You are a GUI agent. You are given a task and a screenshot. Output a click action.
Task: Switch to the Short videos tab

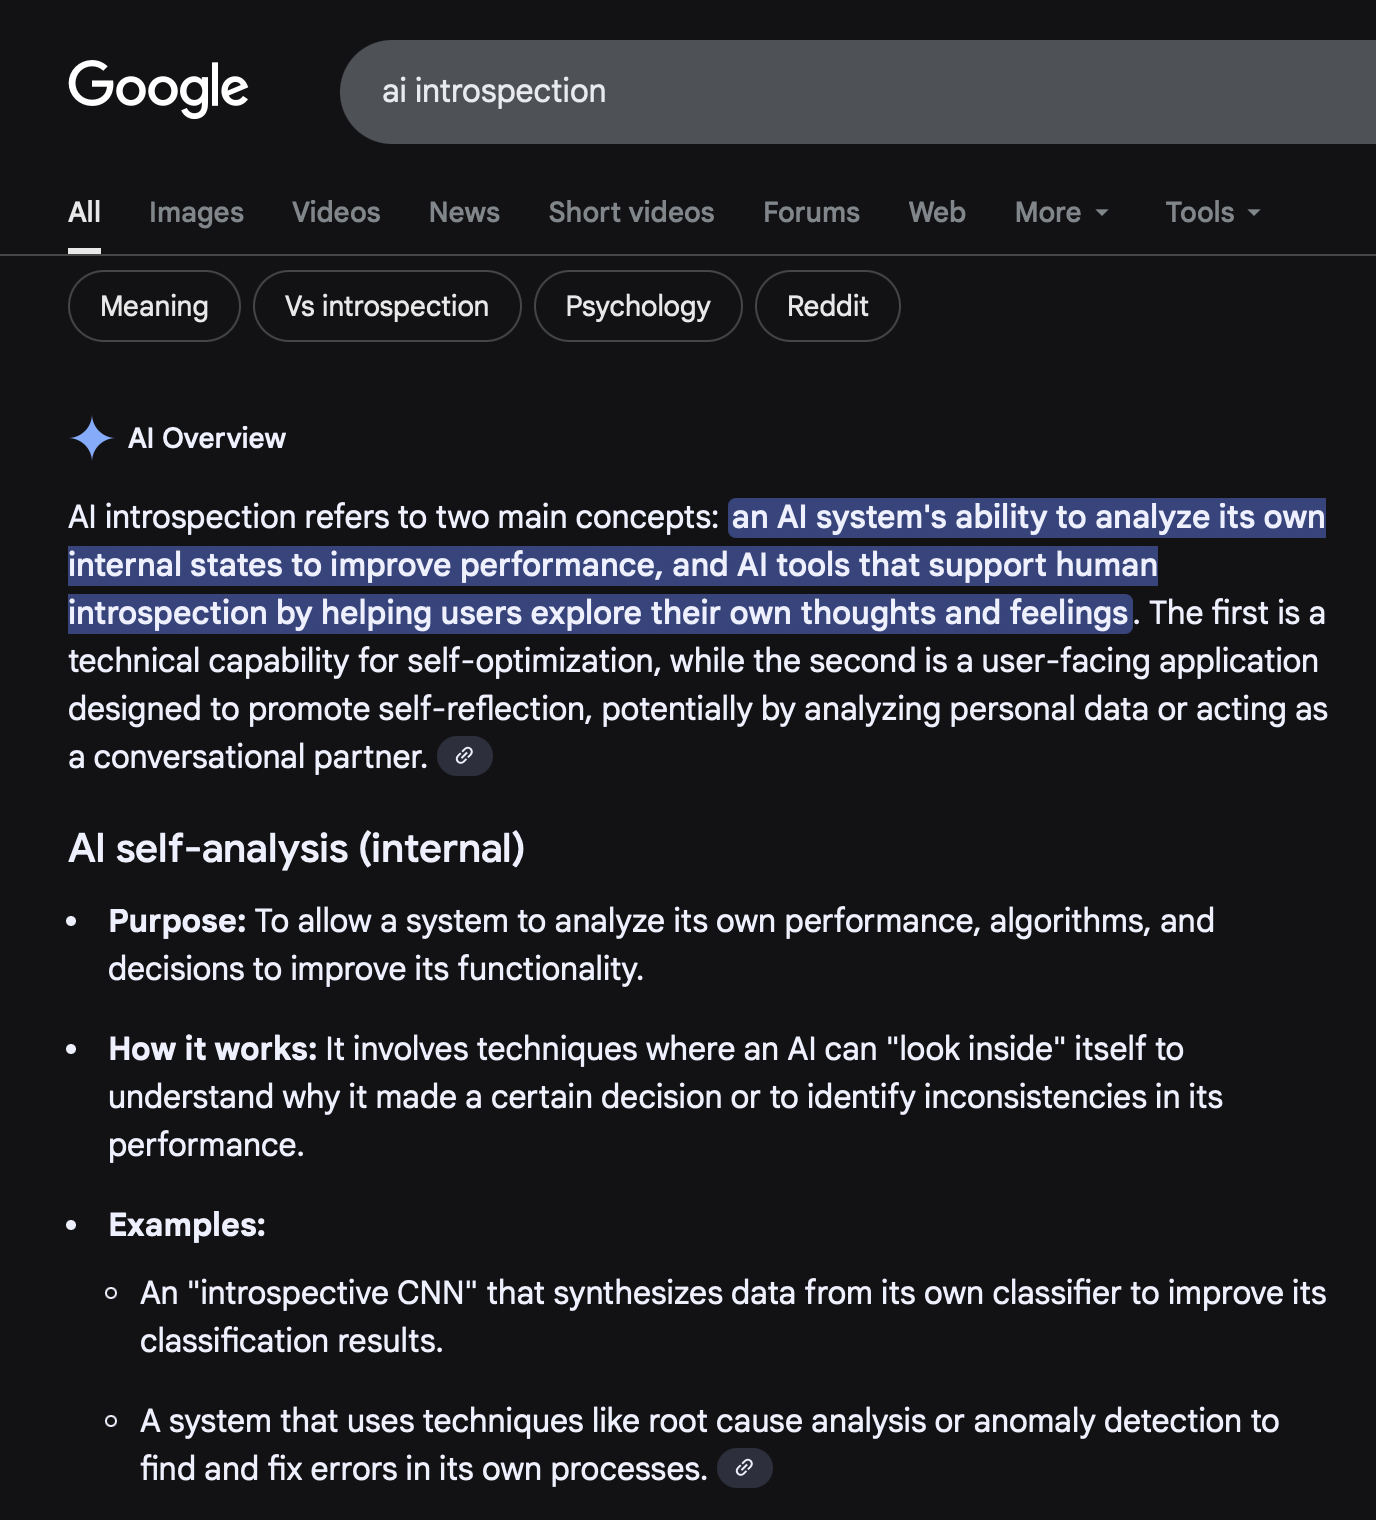pos(630,212)
